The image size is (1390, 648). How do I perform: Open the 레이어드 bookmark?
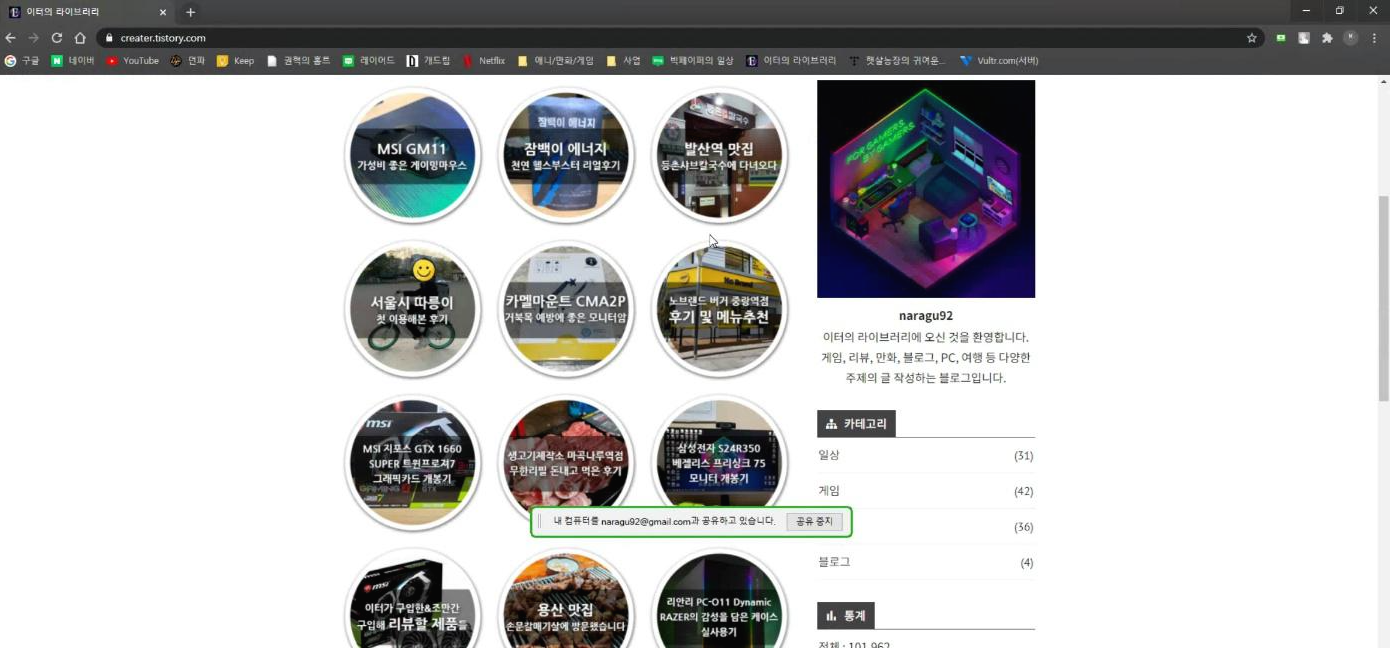pos(369,61)
